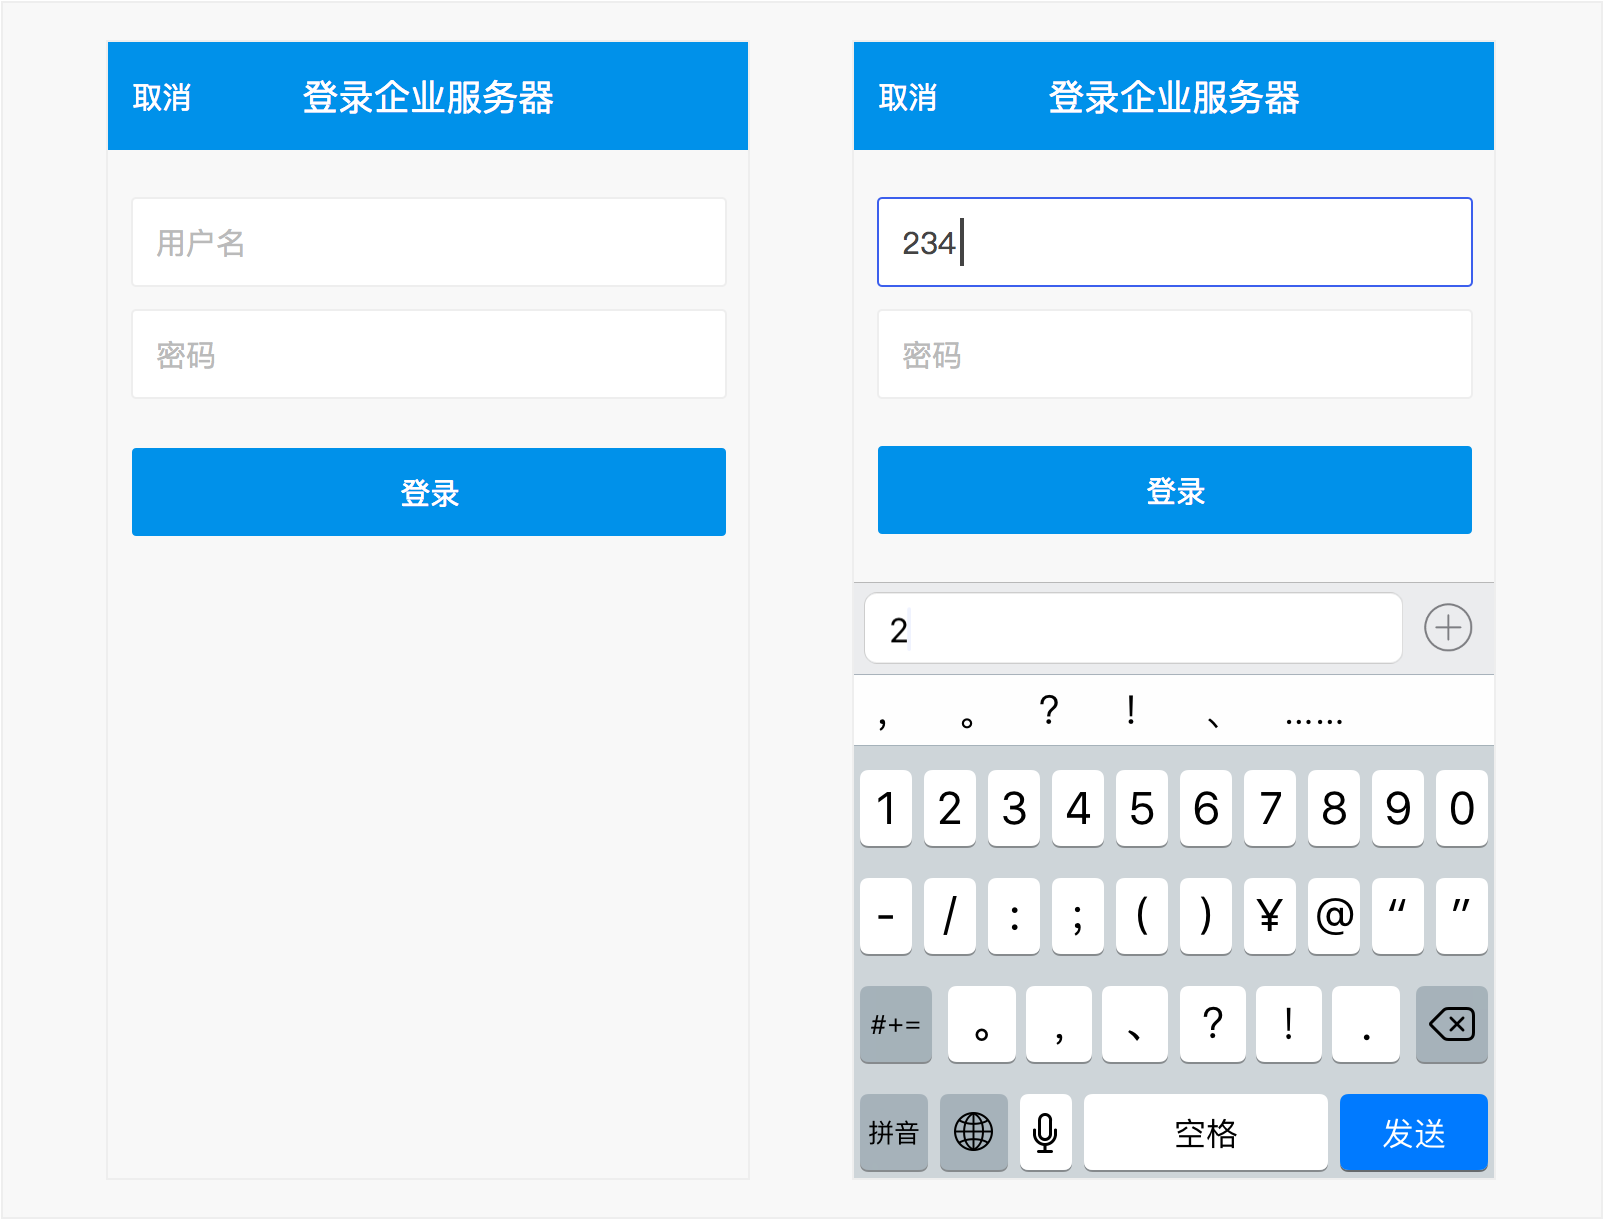This screenshot has height=1220, width=1604.
Task: Tap the ¥ yen key
Action: point(1270,916)
